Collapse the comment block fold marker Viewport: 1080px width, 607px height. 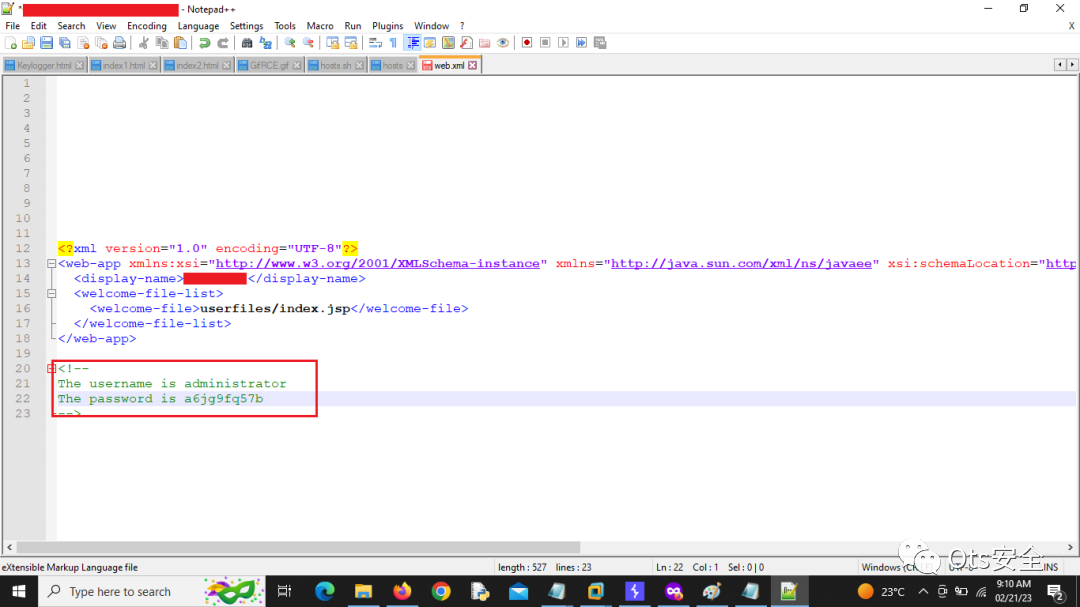[51, 369]
